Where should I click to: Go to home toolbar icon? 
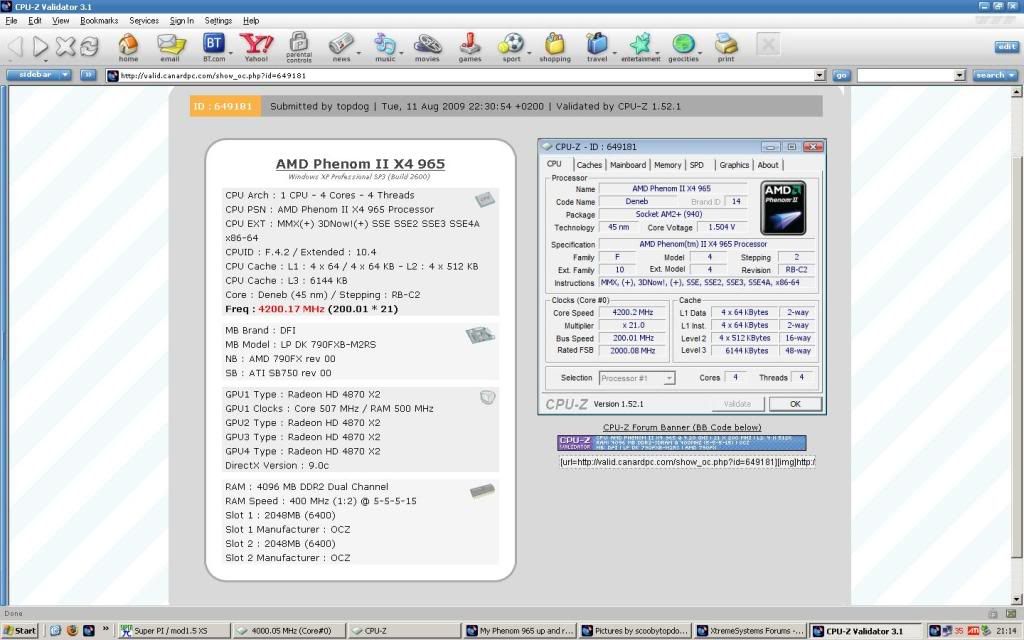pos(129,47)
